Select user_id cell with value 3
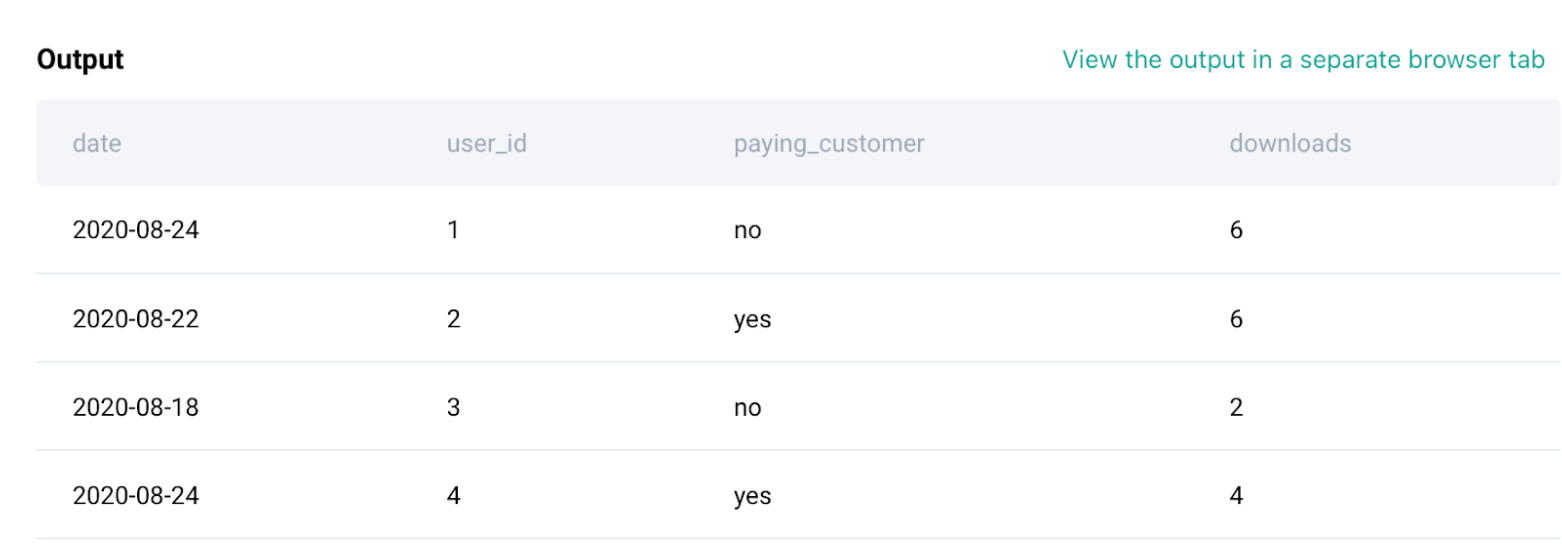Image resolution: width=1562 pixels, height=557 pixels. click(453, 408)
